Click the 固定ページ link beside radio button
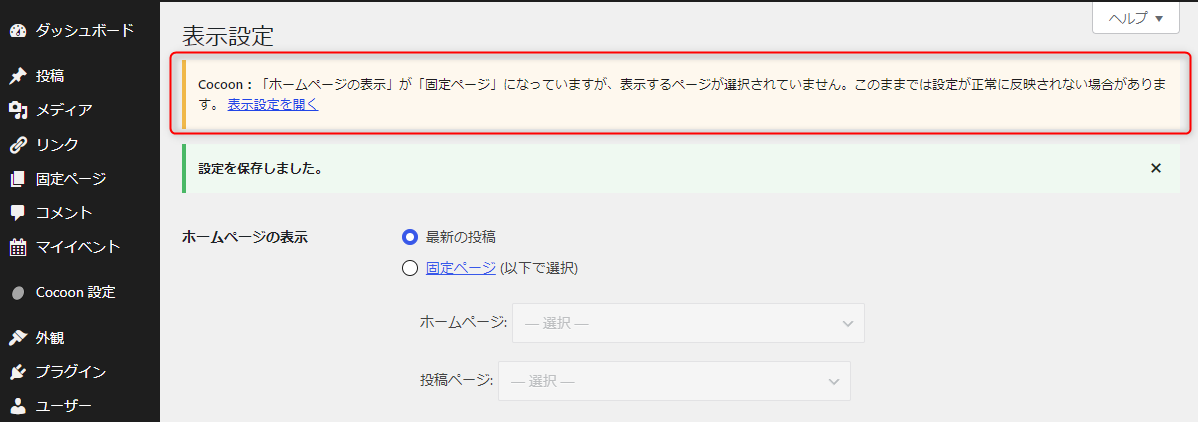This screenshot has width=1198, height=422. [x=460, y=267]
